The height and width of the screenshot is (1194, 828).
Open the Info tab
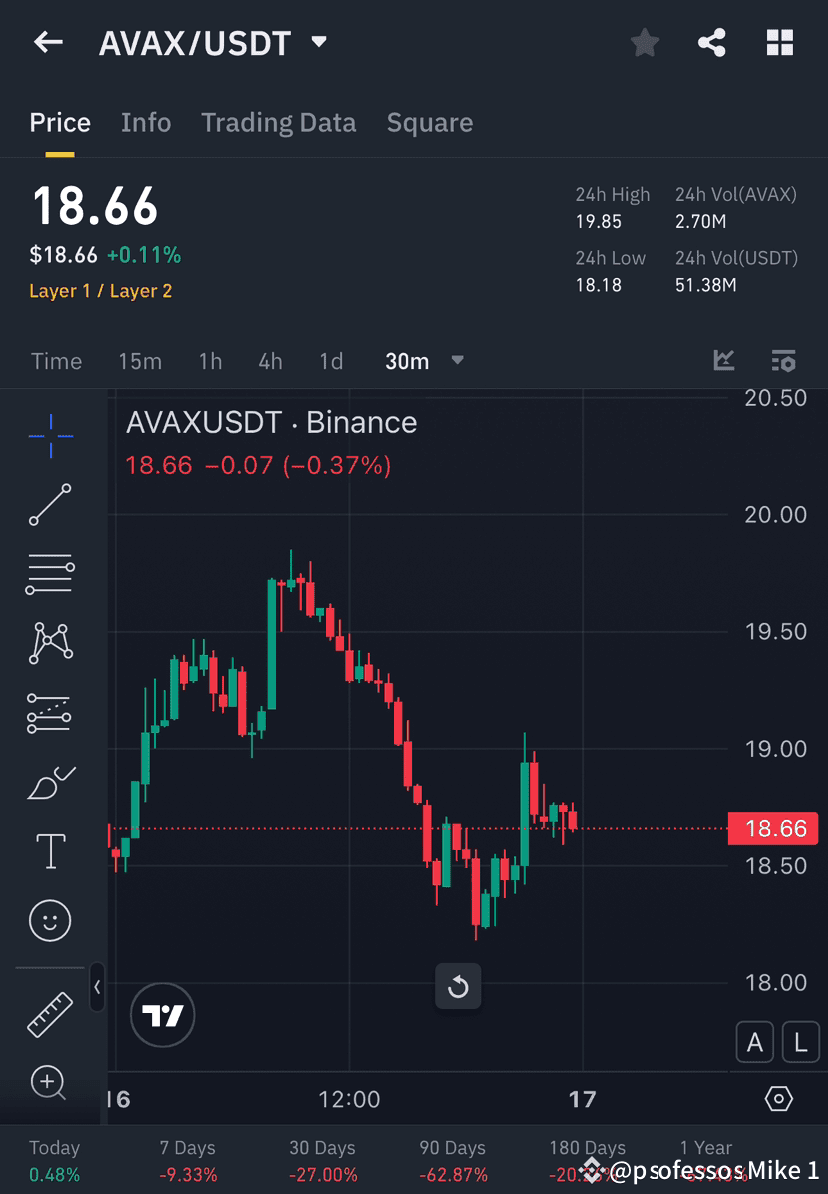pos(146,122)
